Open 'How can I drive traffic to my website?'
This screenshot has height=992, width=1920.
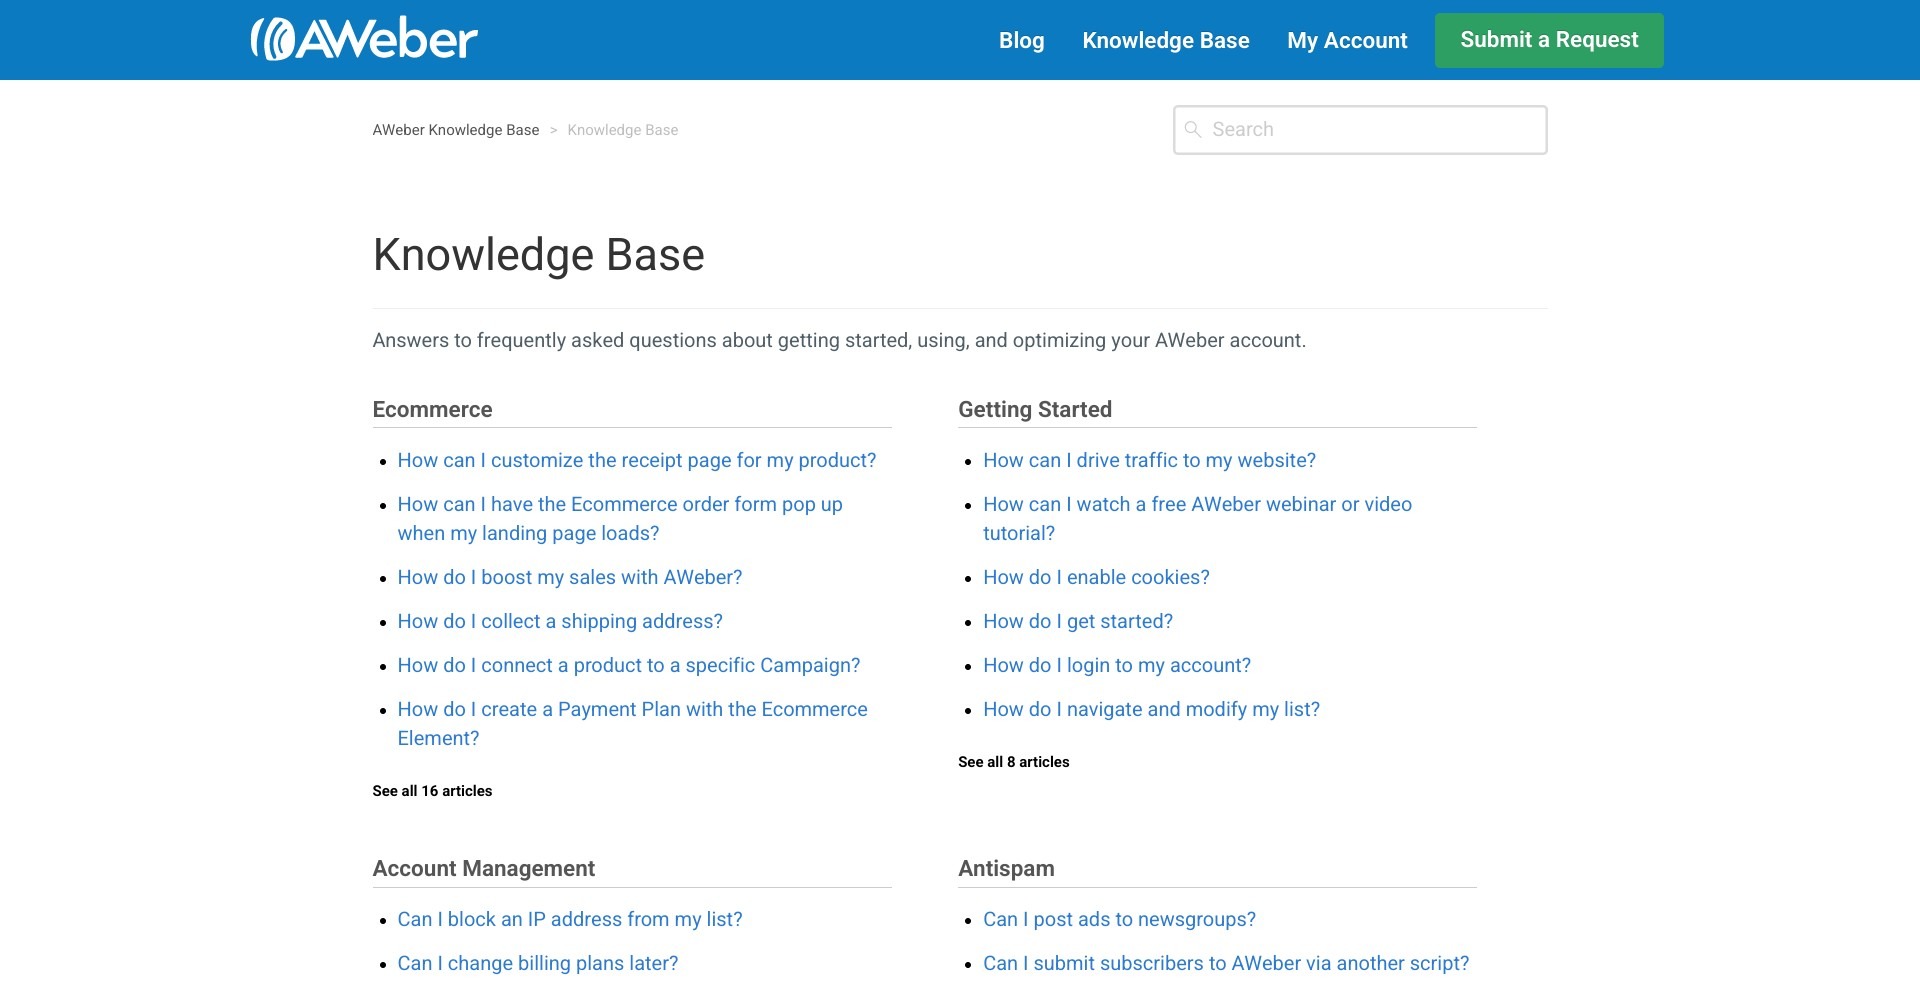[x=1149, y=460]
